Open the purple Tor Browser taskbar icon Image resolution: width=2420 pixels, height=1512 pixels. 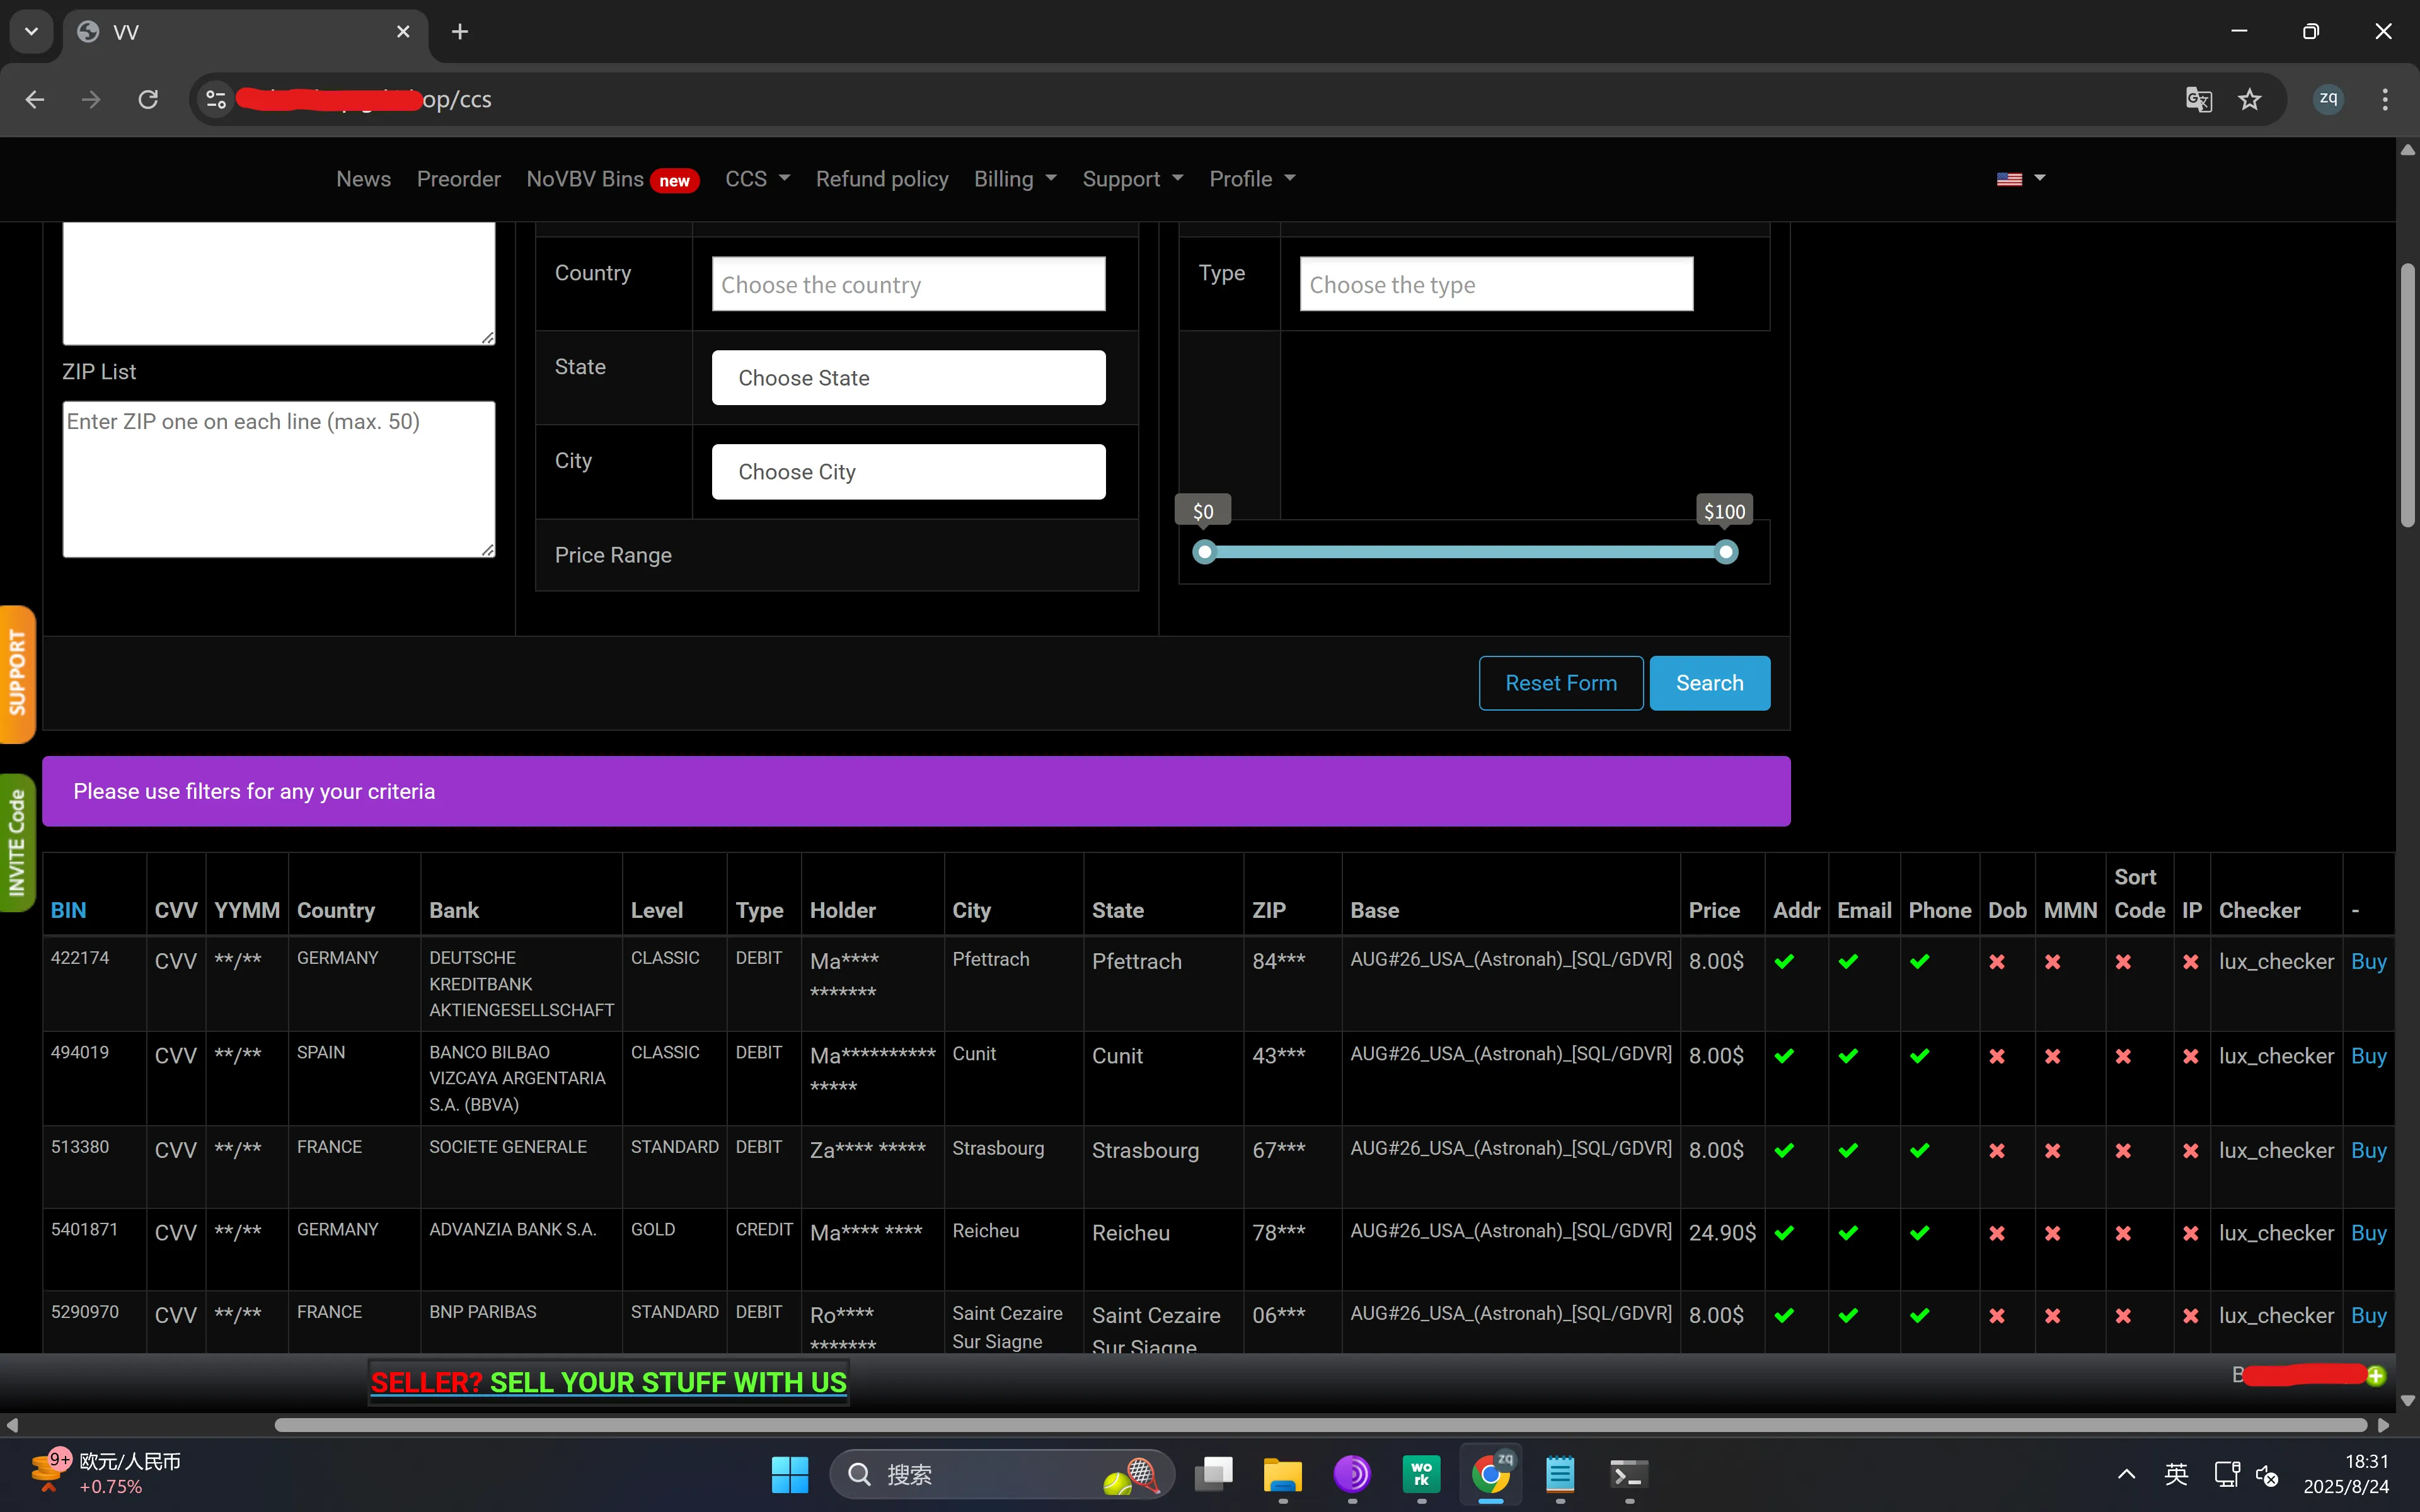pyautogui.click(x=1352, y=1474)
